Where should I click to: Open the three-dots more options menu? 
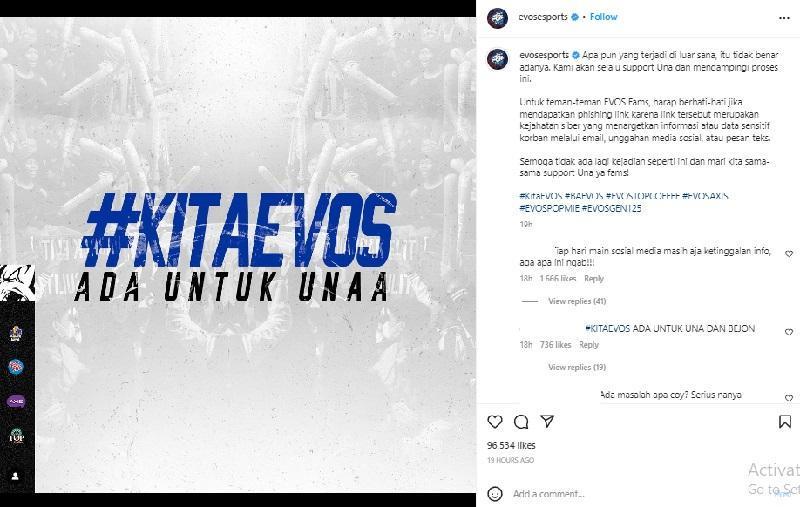(x=784, y=18)
